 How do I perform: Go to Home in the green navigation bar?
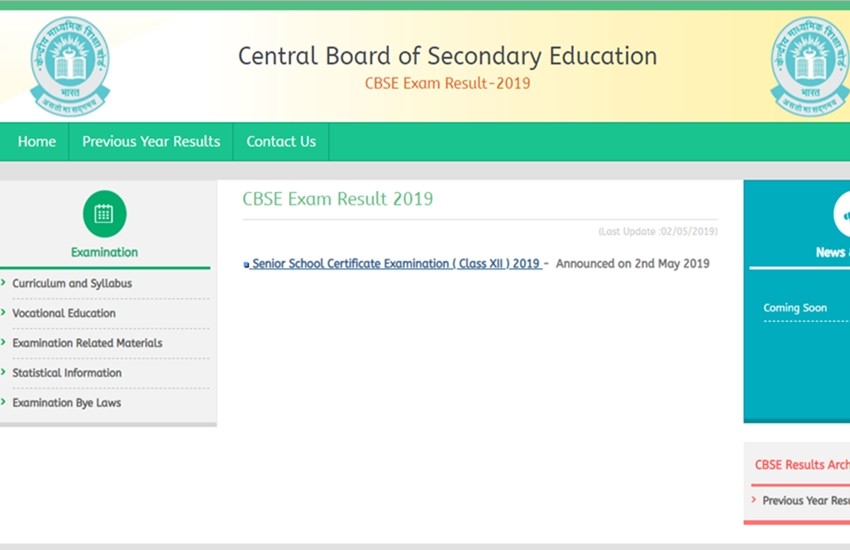36,142
